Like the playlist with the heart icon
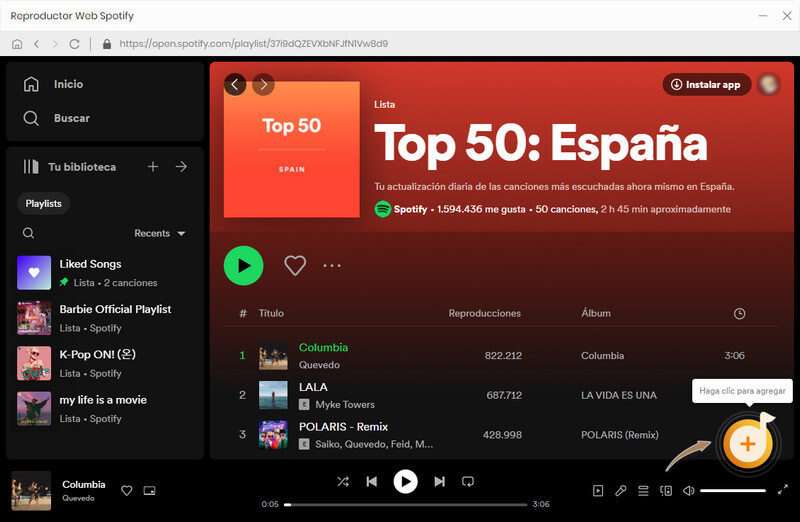 (x=295, y=265)
